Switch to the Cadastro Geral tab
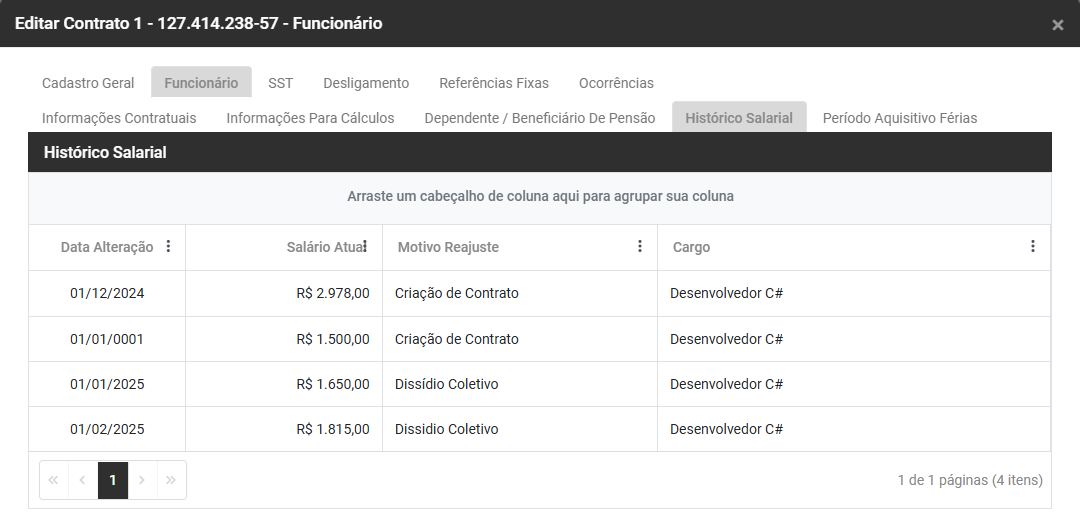The image size is (1080, 521). 88,83
